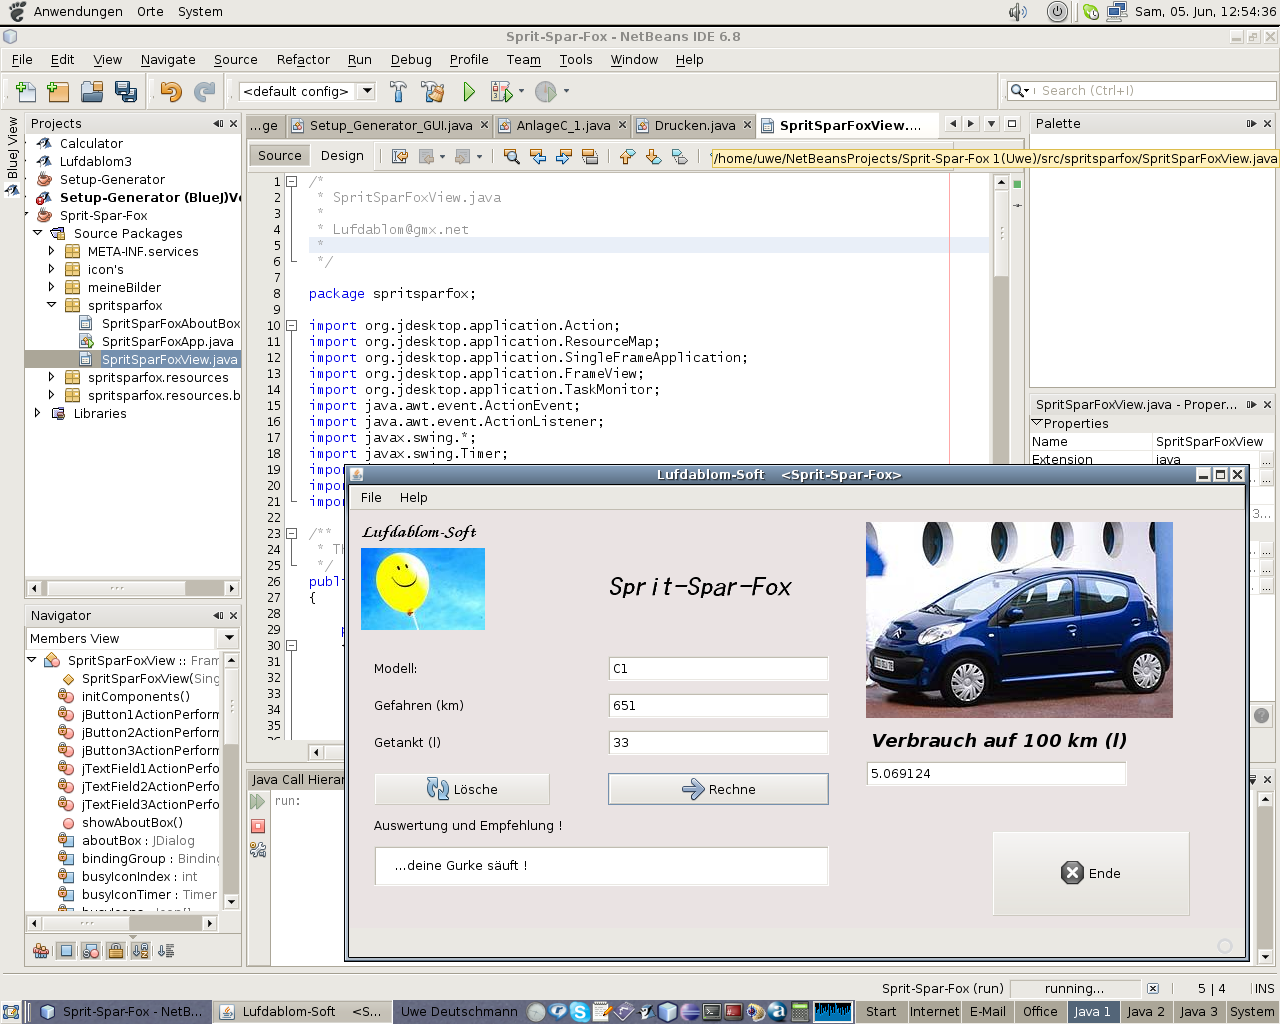Switch editor to Design view

[342, 155]
